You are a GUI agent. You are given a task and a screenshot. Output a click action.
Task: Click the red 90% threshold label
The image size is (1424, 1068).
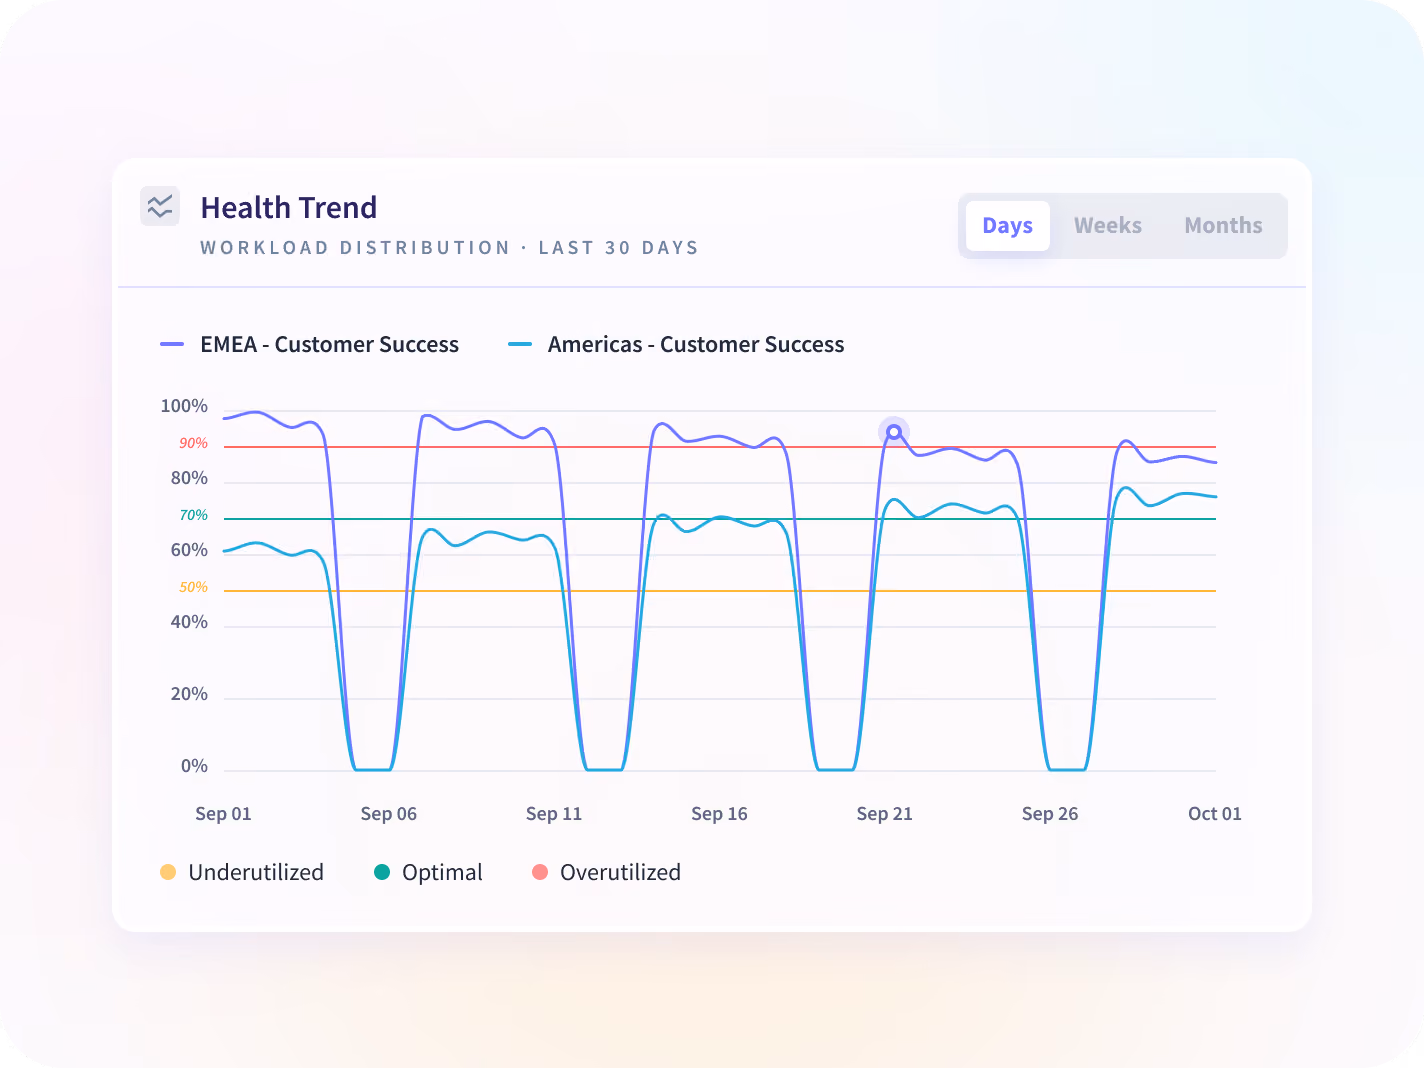point(194,443)
